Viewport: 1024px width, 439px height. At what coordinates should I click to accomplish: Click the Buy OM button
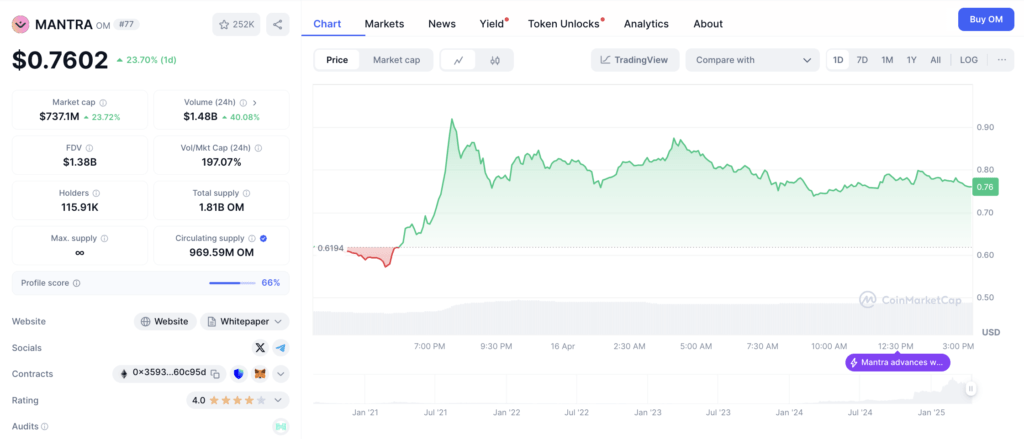(x=985, y=20)
